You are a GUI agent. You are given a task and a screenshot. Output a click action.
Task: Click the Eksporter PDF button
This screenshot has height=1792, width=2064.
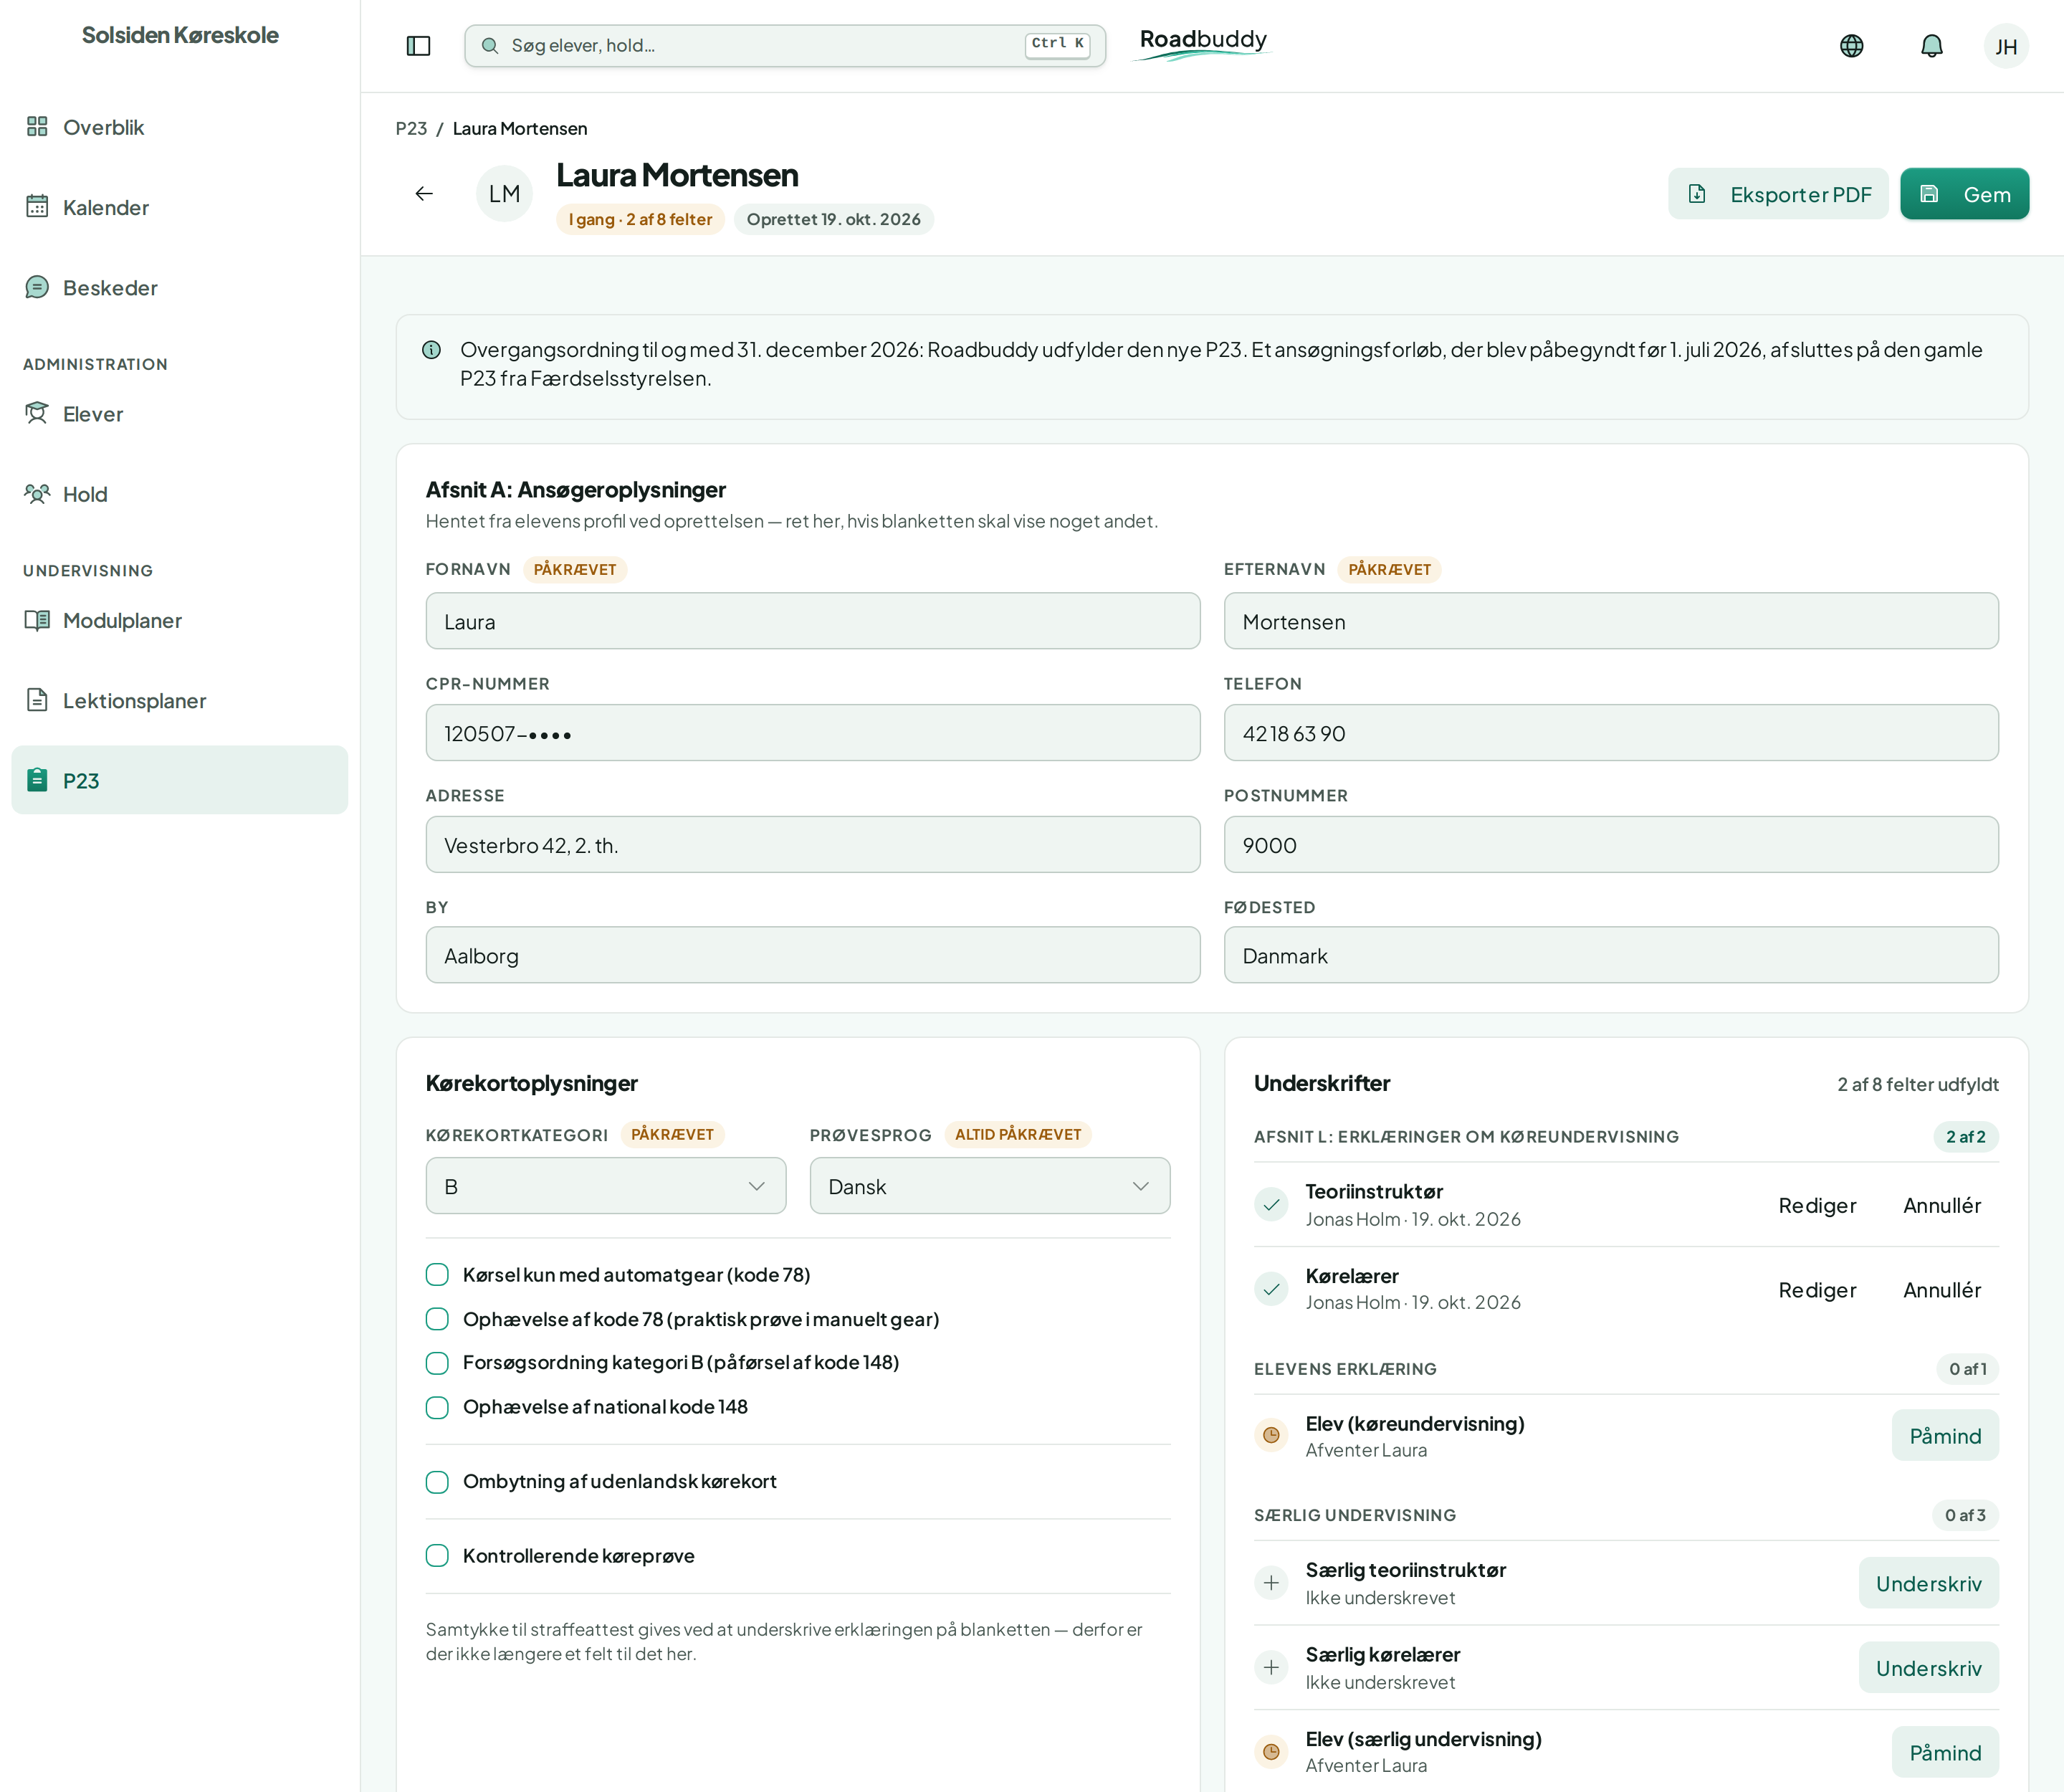(1778, 194)
